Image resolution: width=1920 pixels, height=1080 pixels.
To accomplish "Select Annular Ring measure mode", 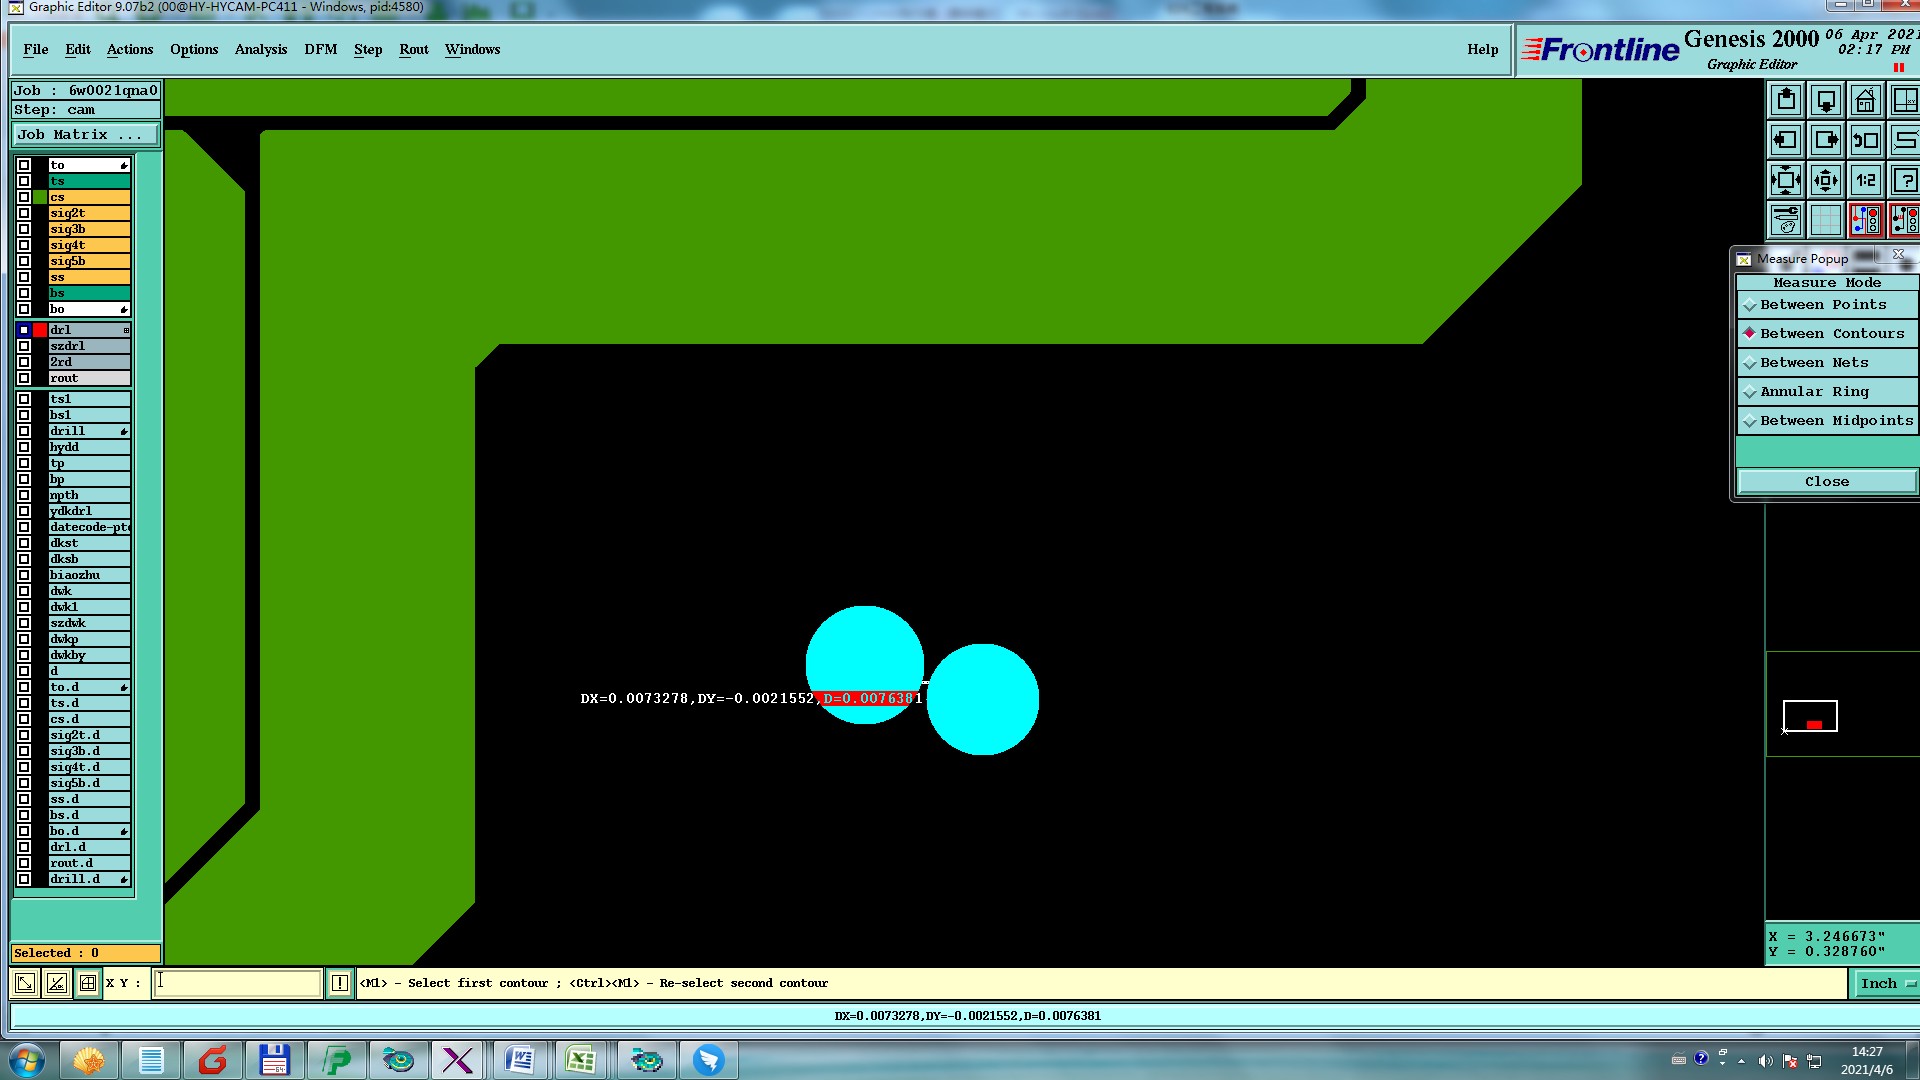I will [x=1814, y=392].
